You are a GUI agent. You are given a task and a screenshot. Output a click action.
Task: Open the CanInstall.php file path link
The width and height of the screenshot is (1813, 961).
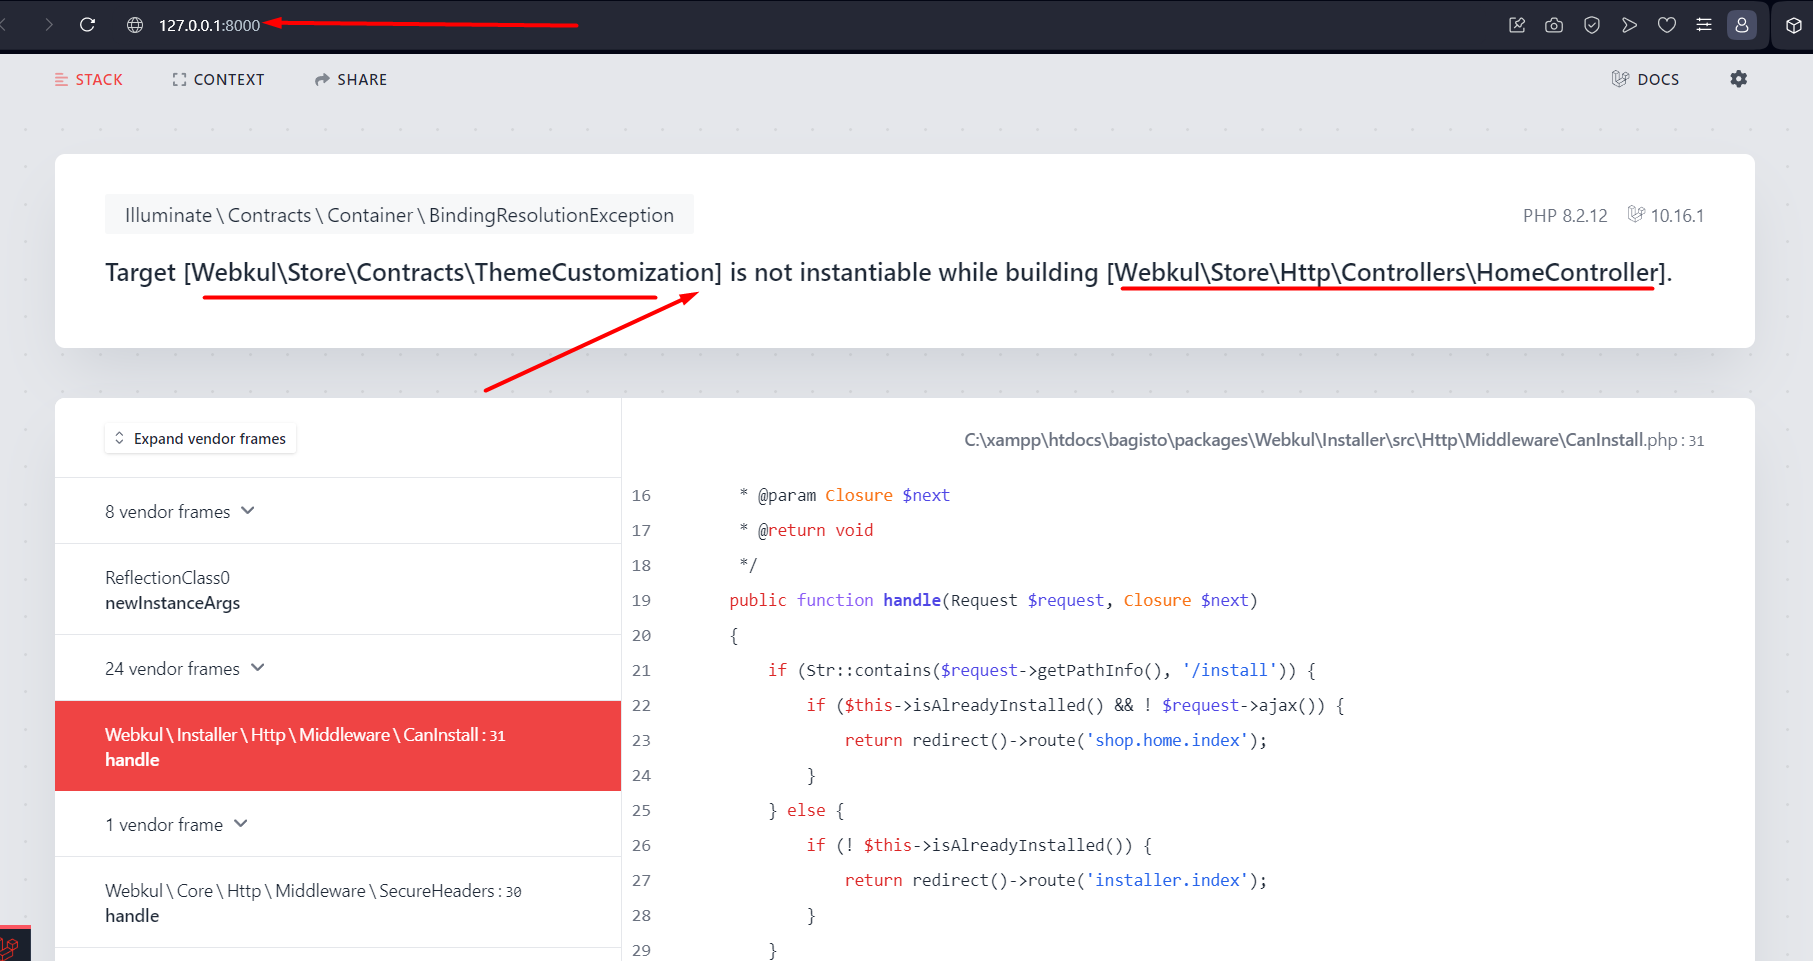click(x=1334, y=440)
